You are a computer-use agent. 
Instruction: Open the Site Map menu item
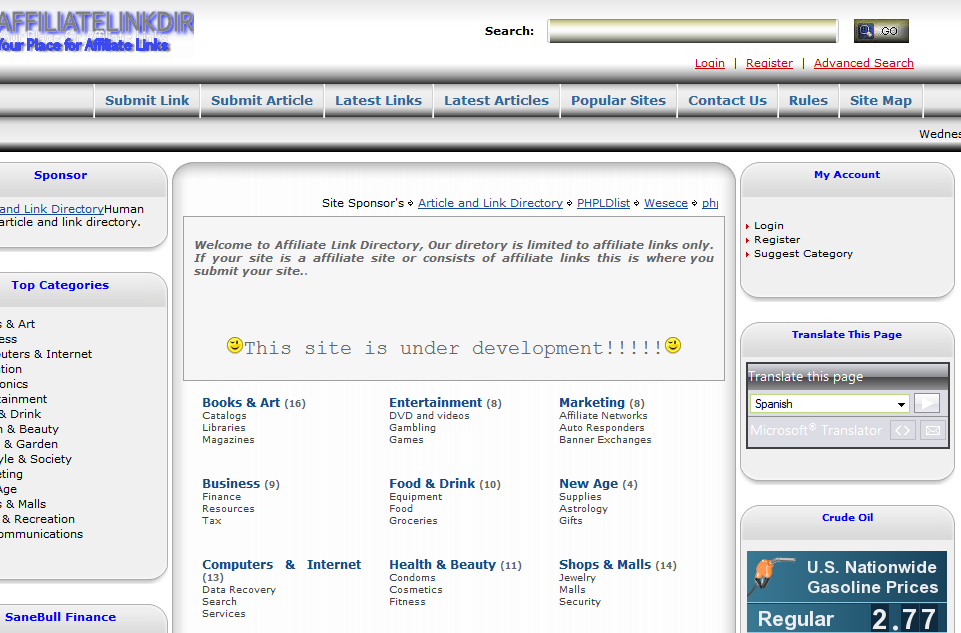click(880, 100)
